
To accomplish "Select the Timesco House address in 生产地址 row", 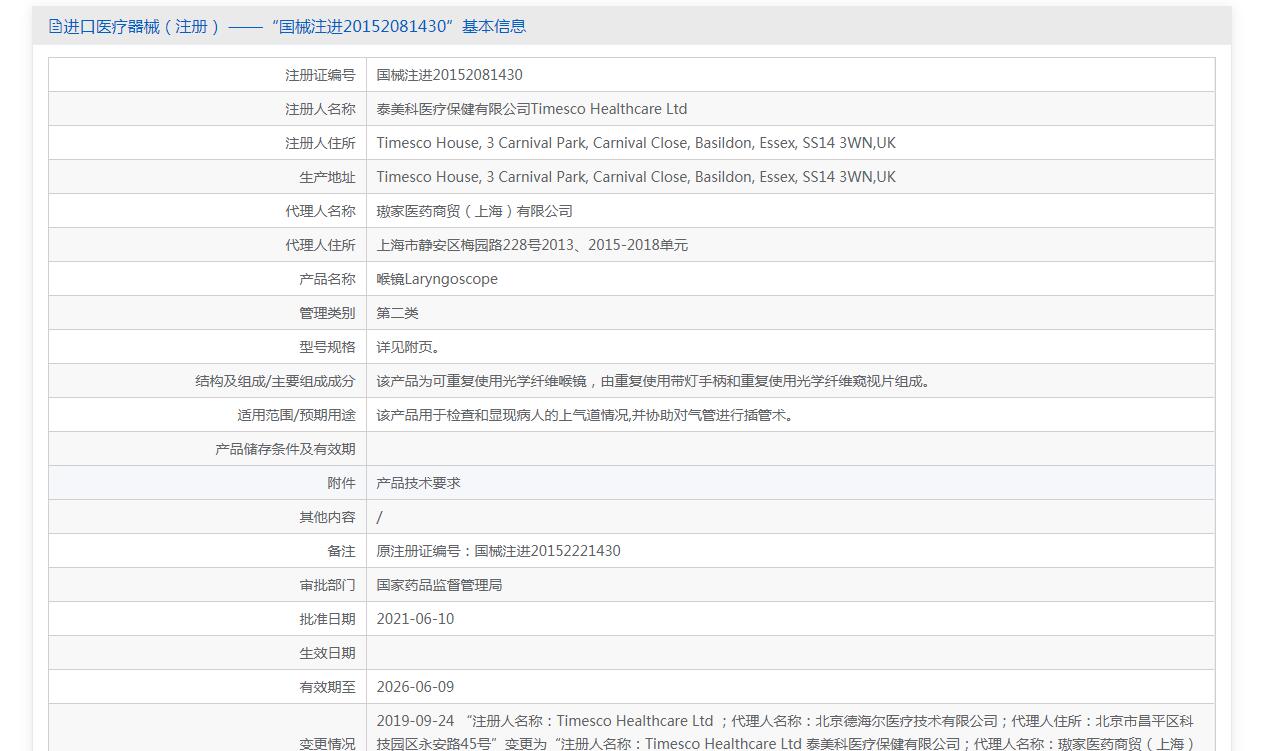I will click(636, 177).
